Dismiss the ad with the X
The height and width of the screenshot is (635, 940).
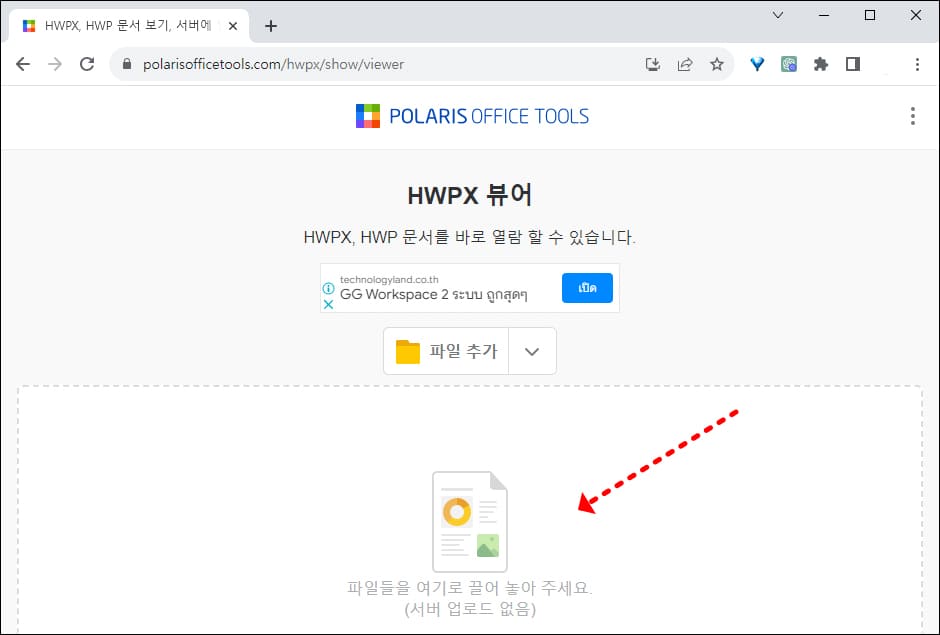pos(326,305)
